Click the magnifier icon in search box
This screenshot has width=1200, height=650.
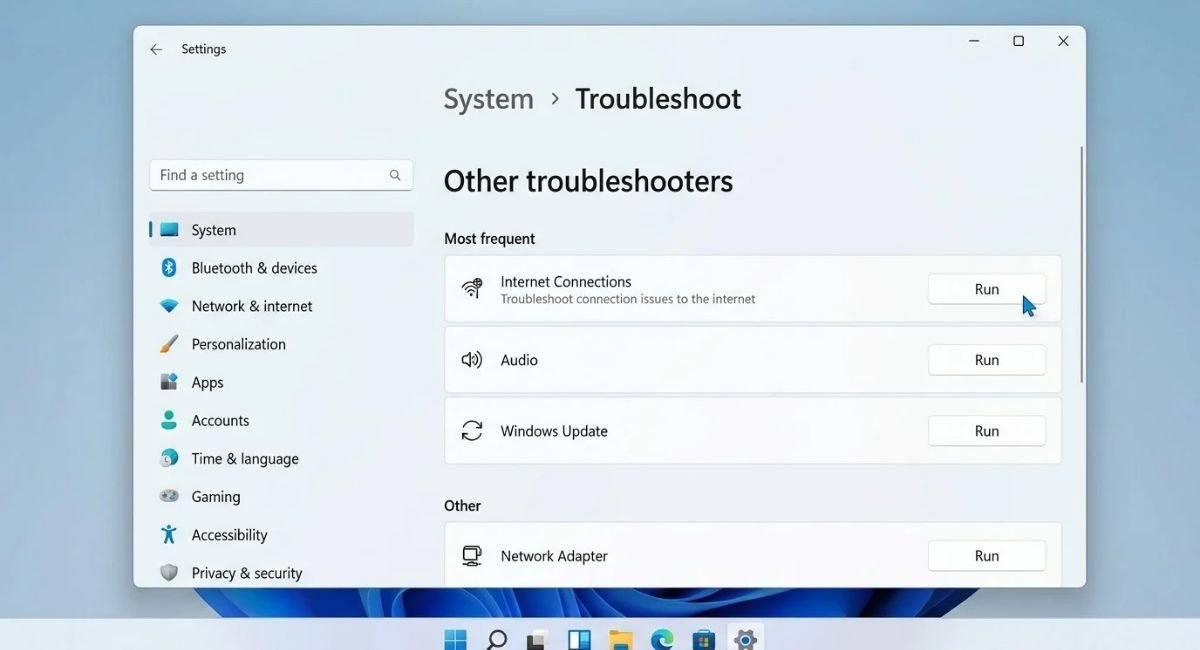pyautogui.click(x=395, y=175)
